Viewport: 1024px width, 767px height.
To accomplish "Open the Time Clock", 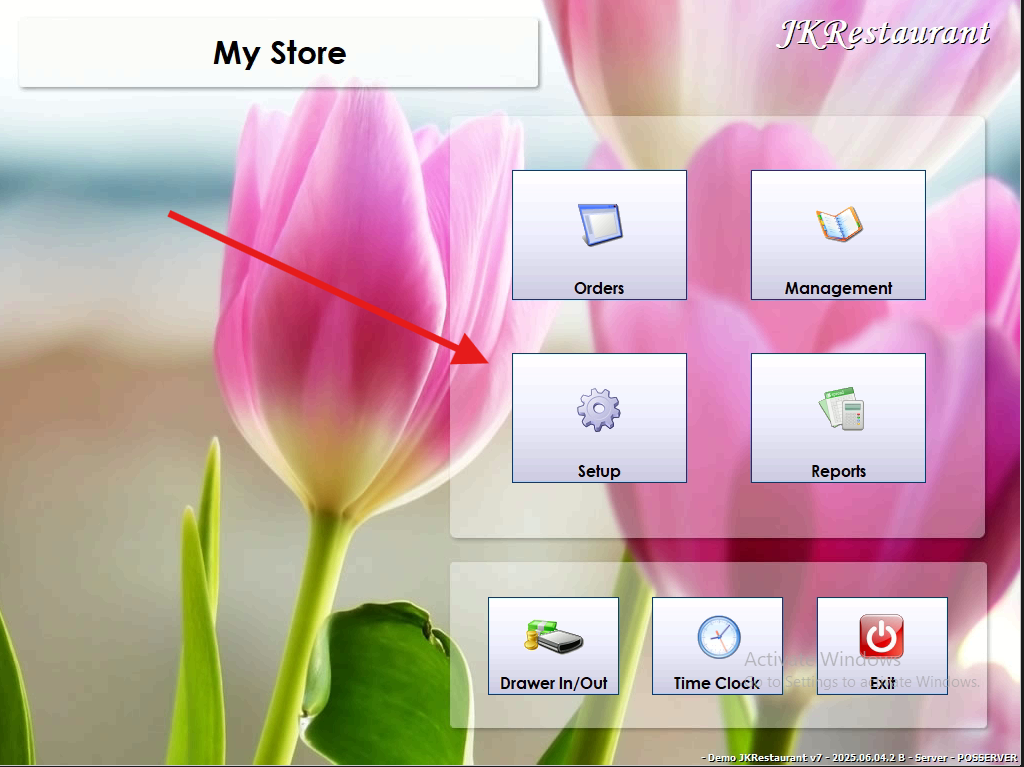I will tap(717, 645).
